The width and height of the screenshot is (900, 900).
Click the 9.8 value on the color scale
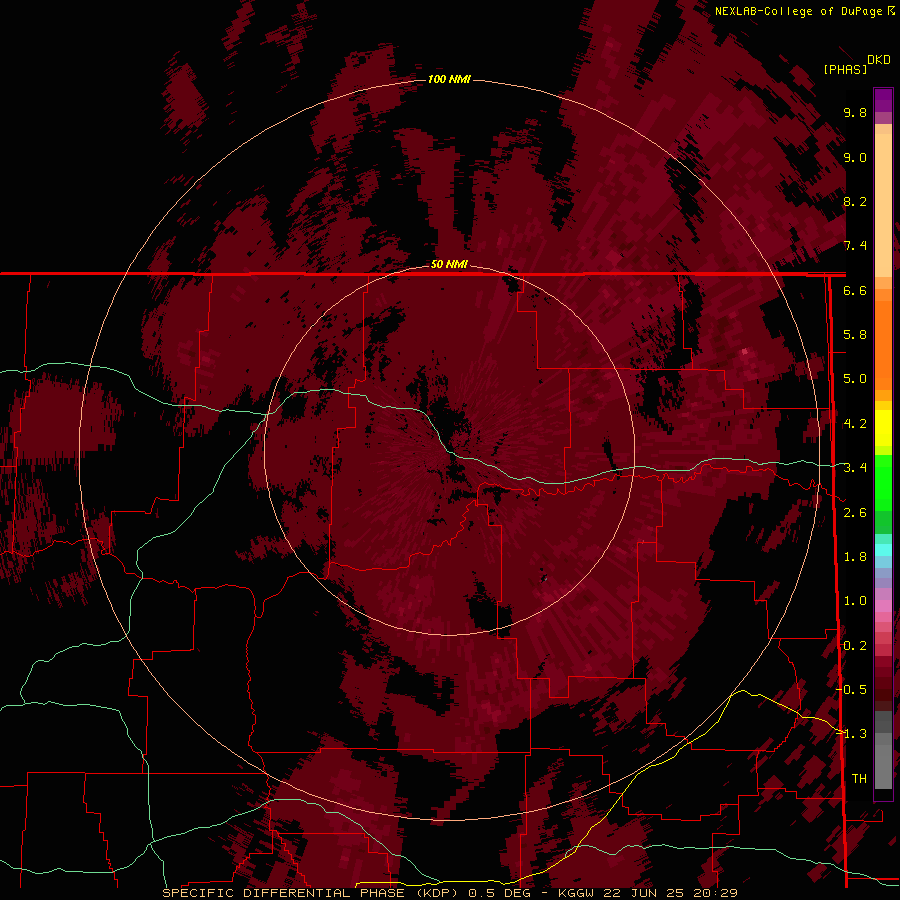(855, 112)
